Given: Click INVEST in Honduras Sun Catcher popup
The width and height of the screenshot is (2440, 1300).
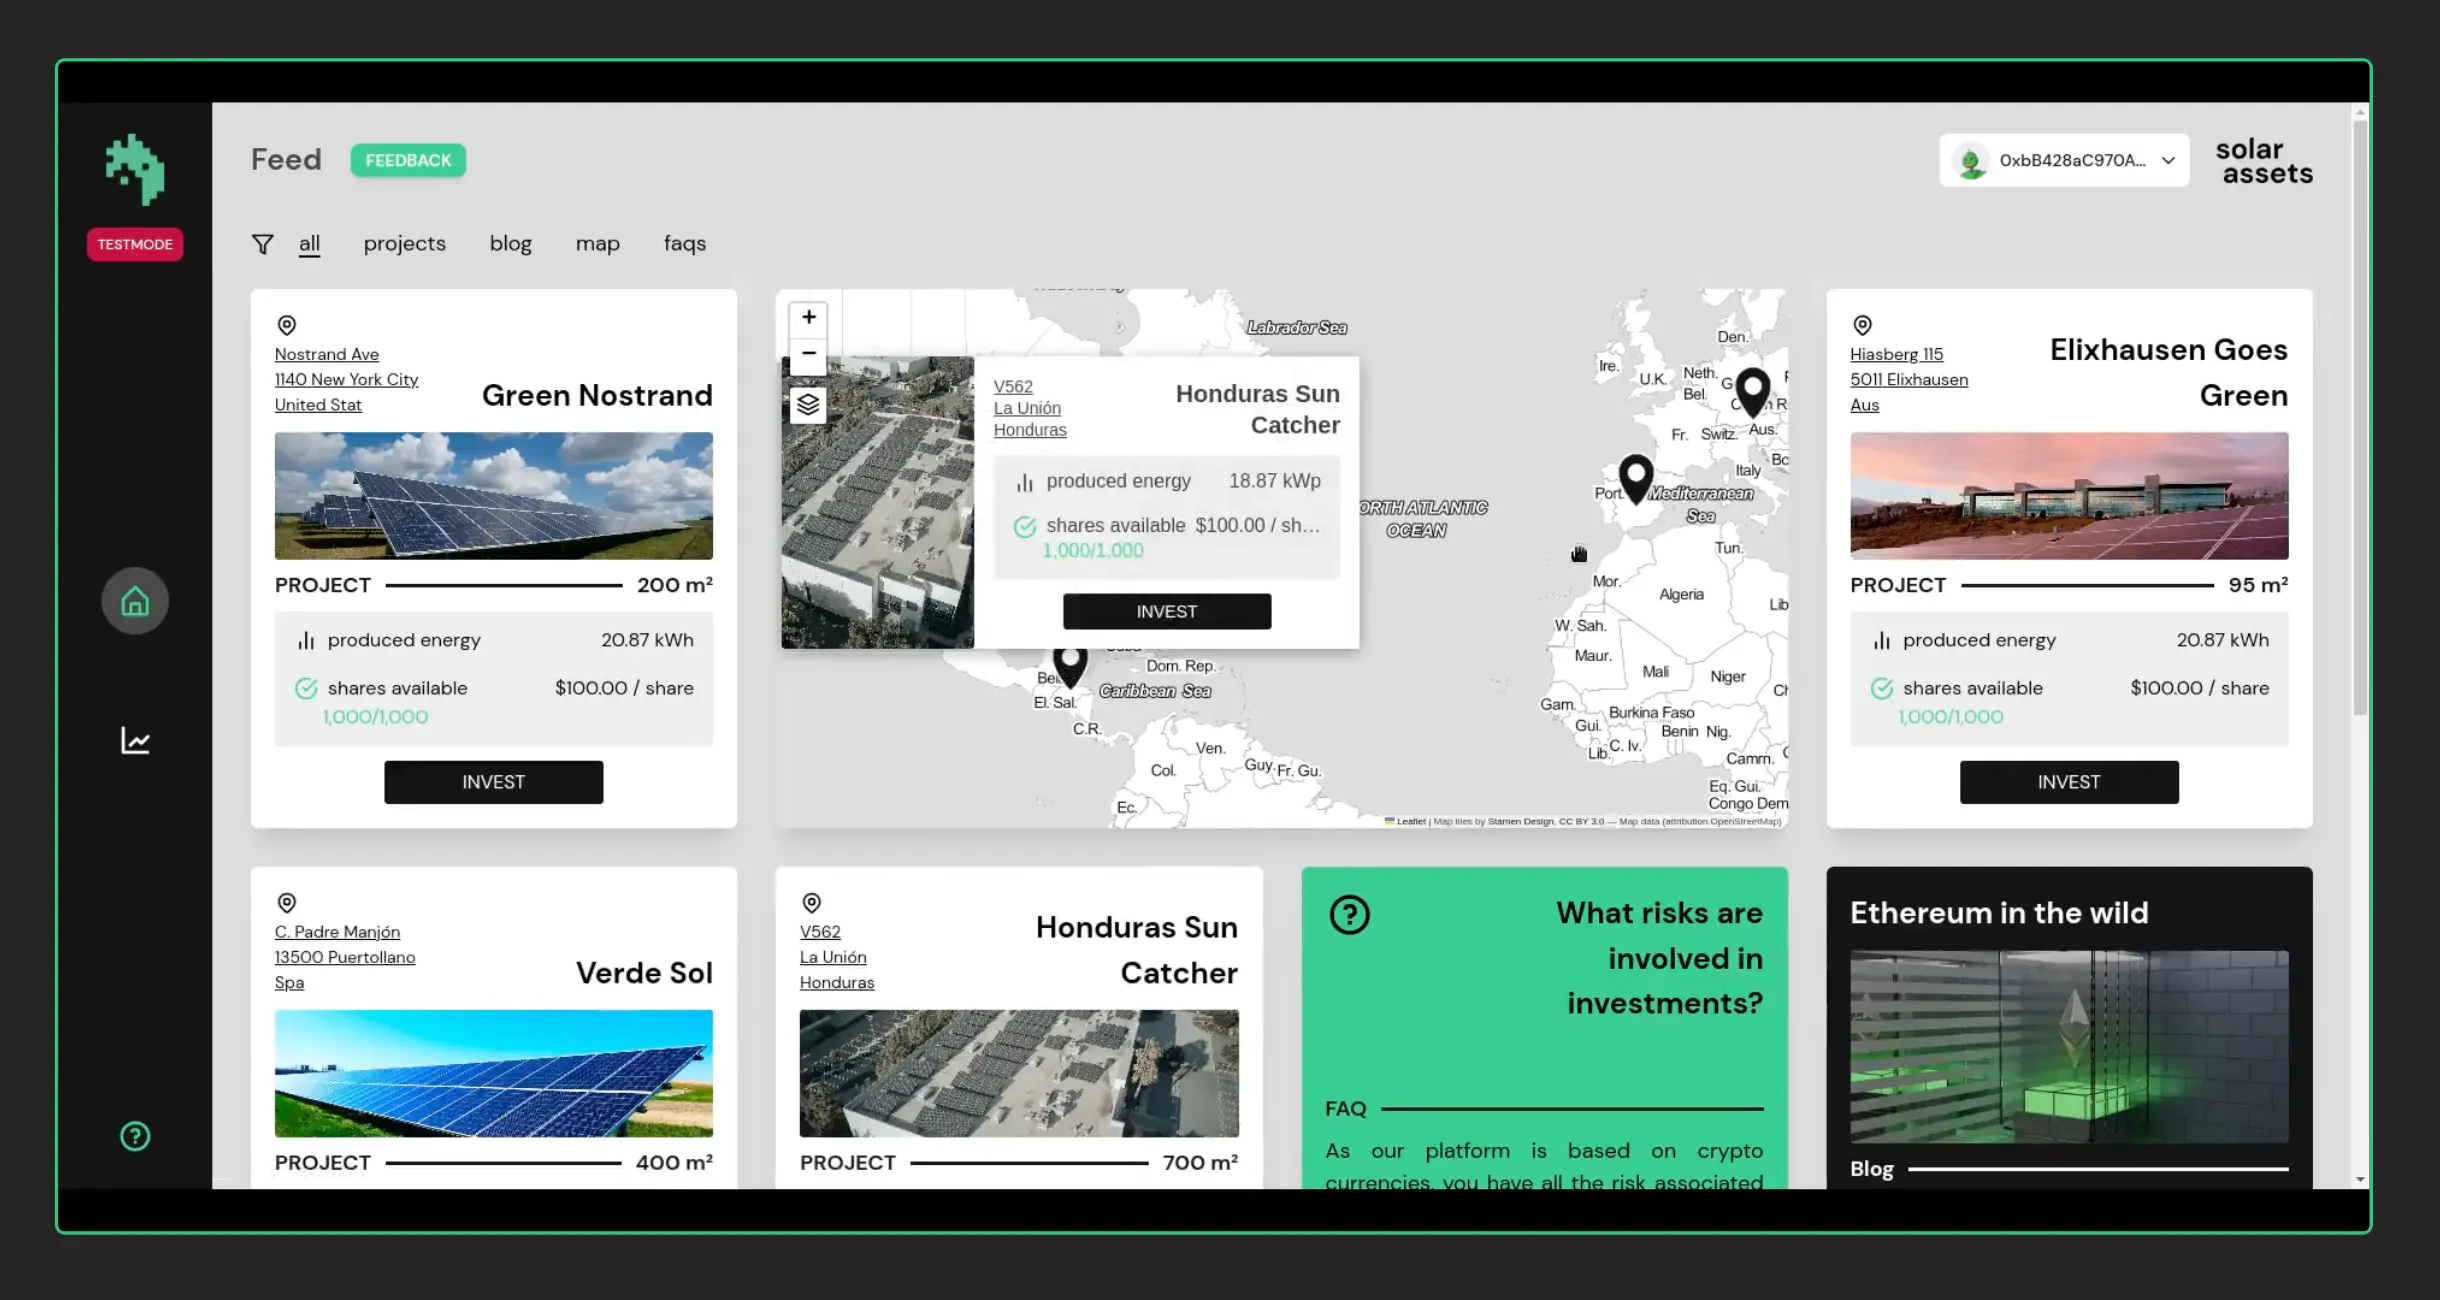Looking at the screenshot, I should coord(1166,611).
